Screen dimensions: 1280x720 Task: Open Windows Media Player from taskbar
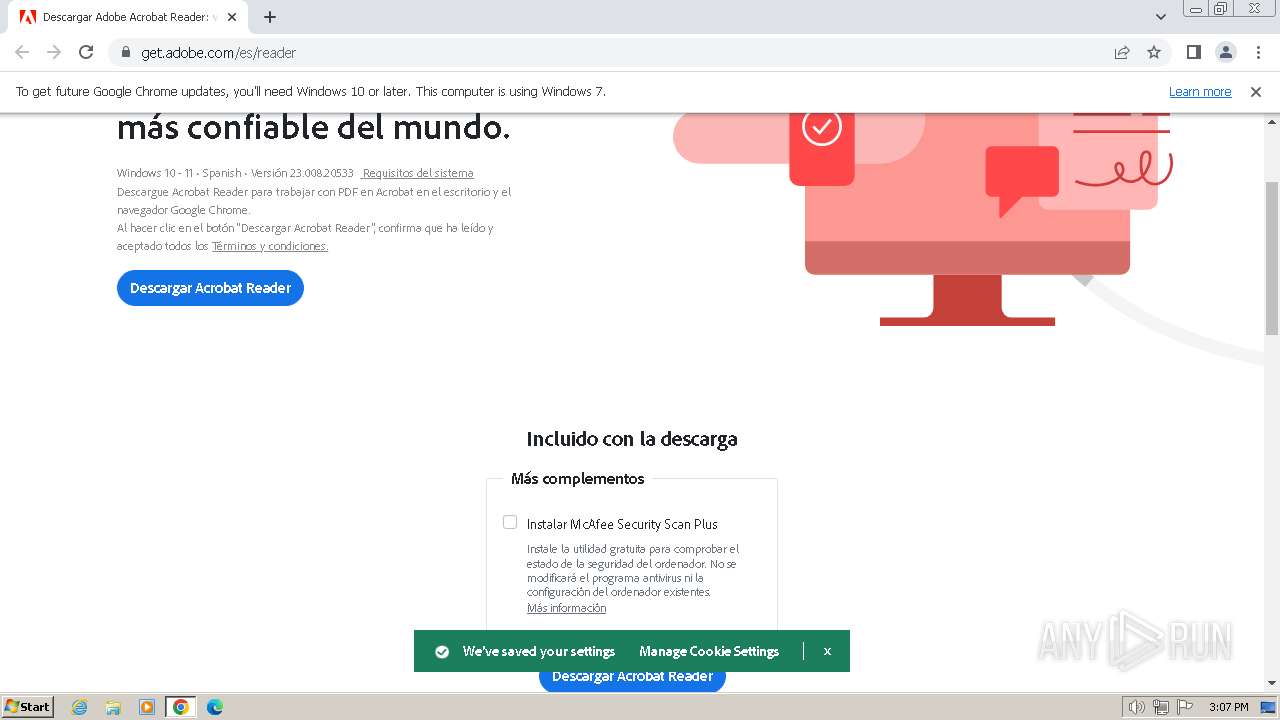(147, 707)
